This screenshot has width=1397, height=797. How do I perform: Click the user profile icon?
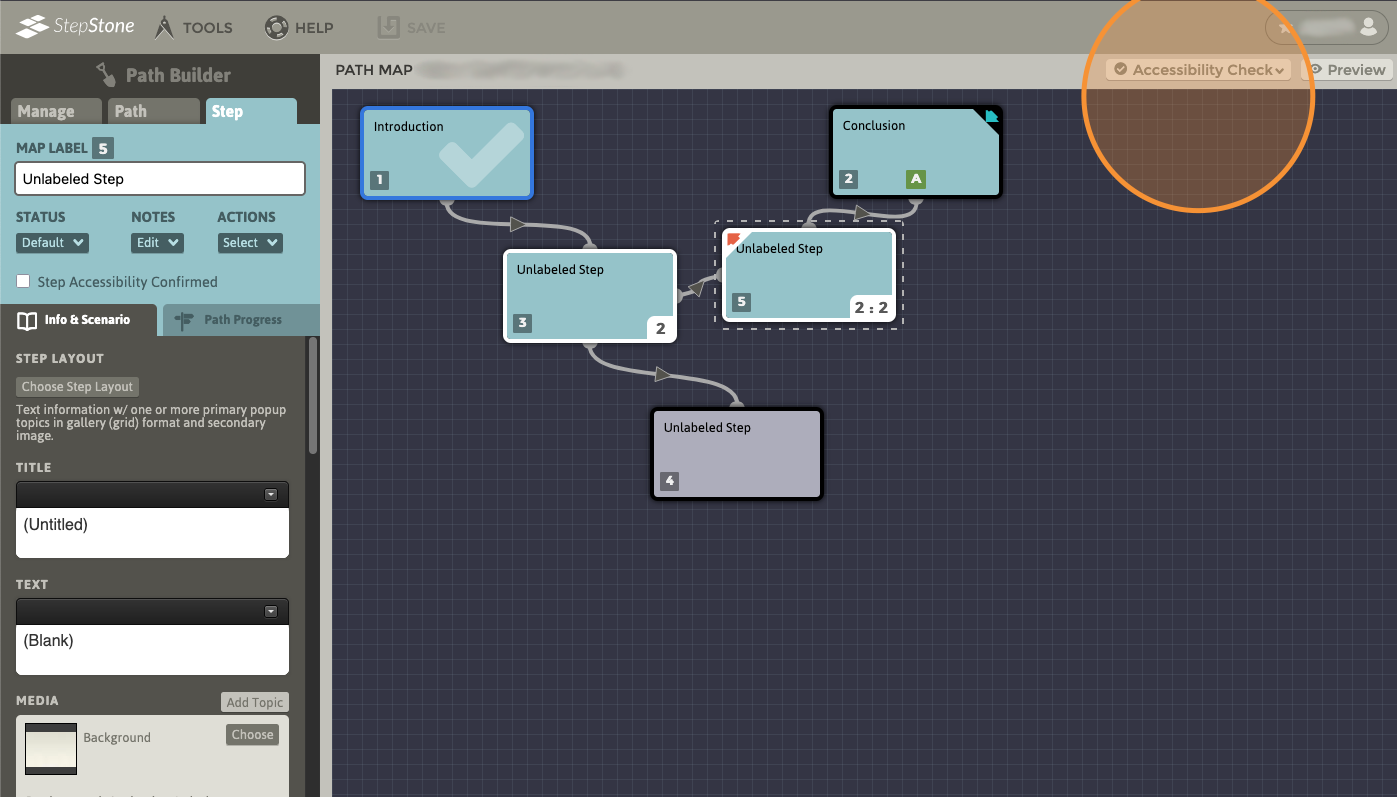click(1368, 28)
